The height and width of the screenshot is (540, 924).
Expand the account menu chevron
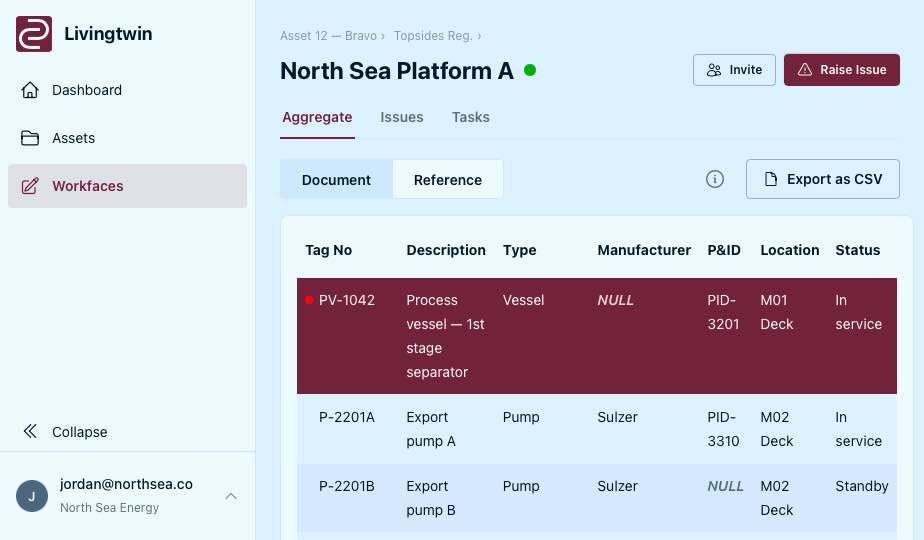coord(231,496)
